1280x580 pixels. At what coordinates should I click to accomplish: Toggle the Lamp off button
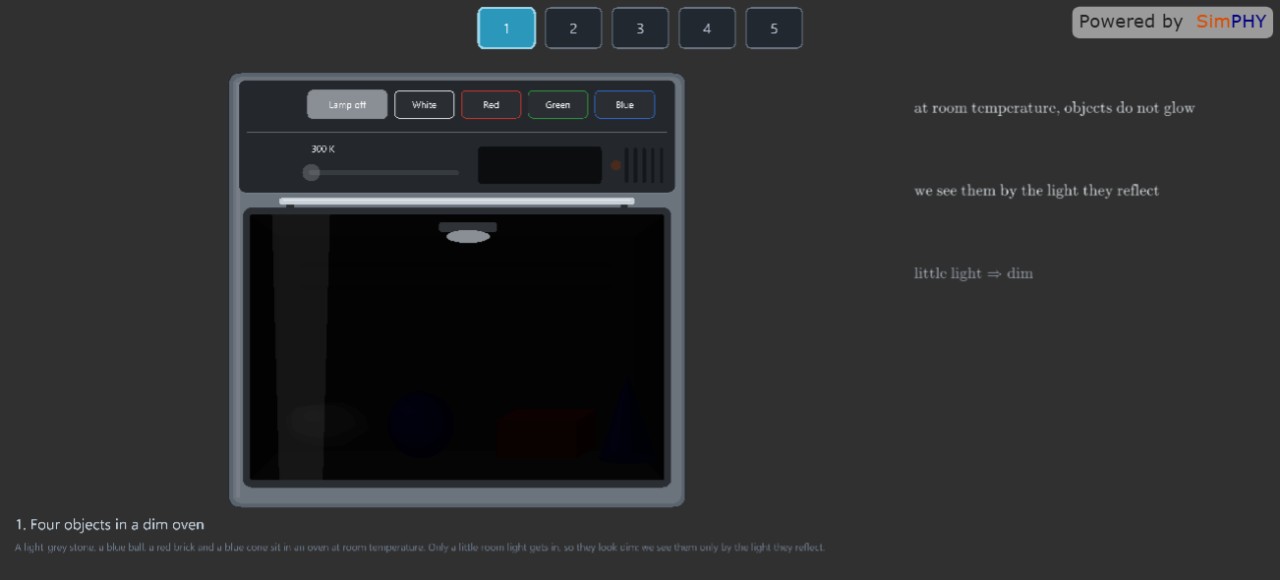click(347, 105)
